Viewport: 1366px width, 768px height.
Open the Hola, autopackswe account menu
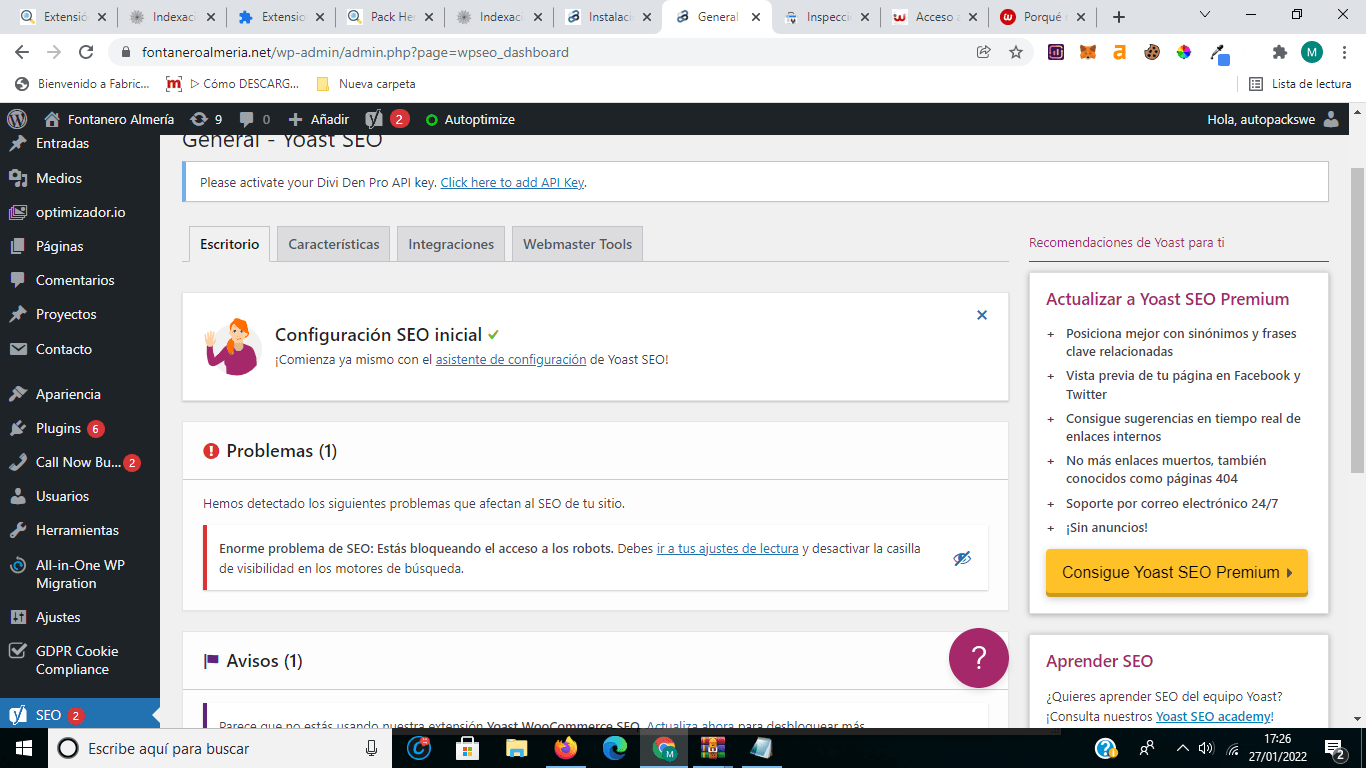1273,119
